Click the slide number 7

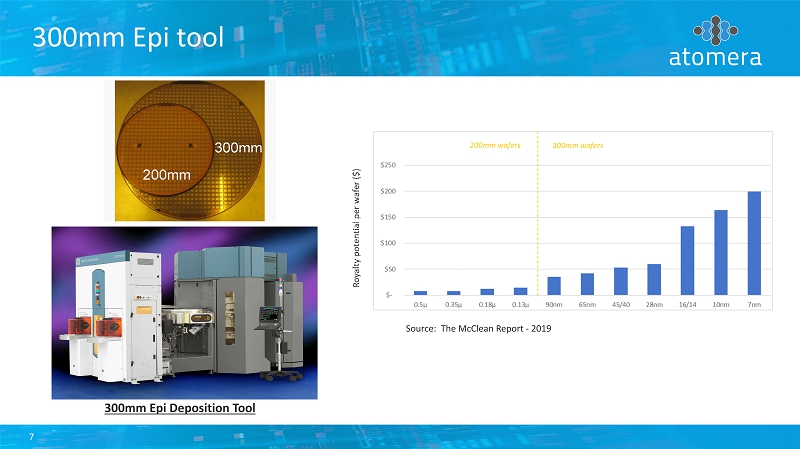[x=32, y=437]
